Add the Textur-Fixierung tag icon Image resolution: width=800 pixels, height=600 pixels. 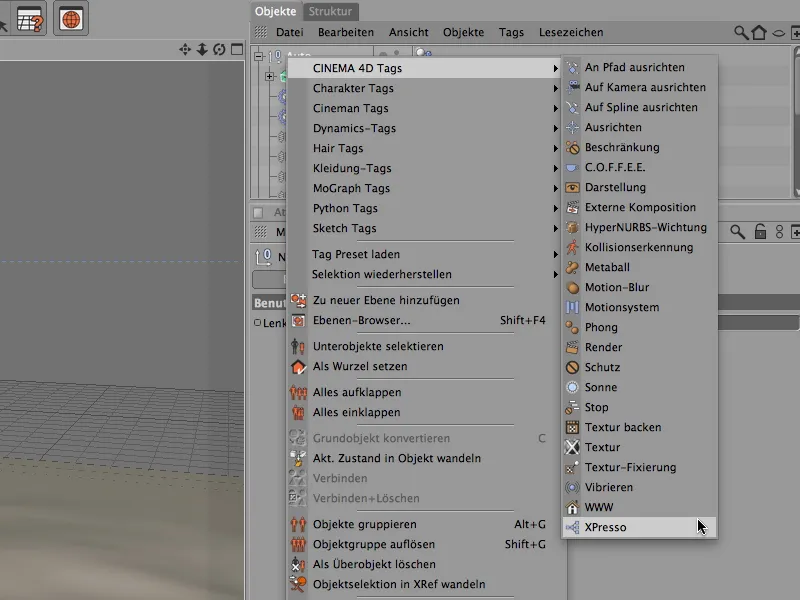pos(572,467)
